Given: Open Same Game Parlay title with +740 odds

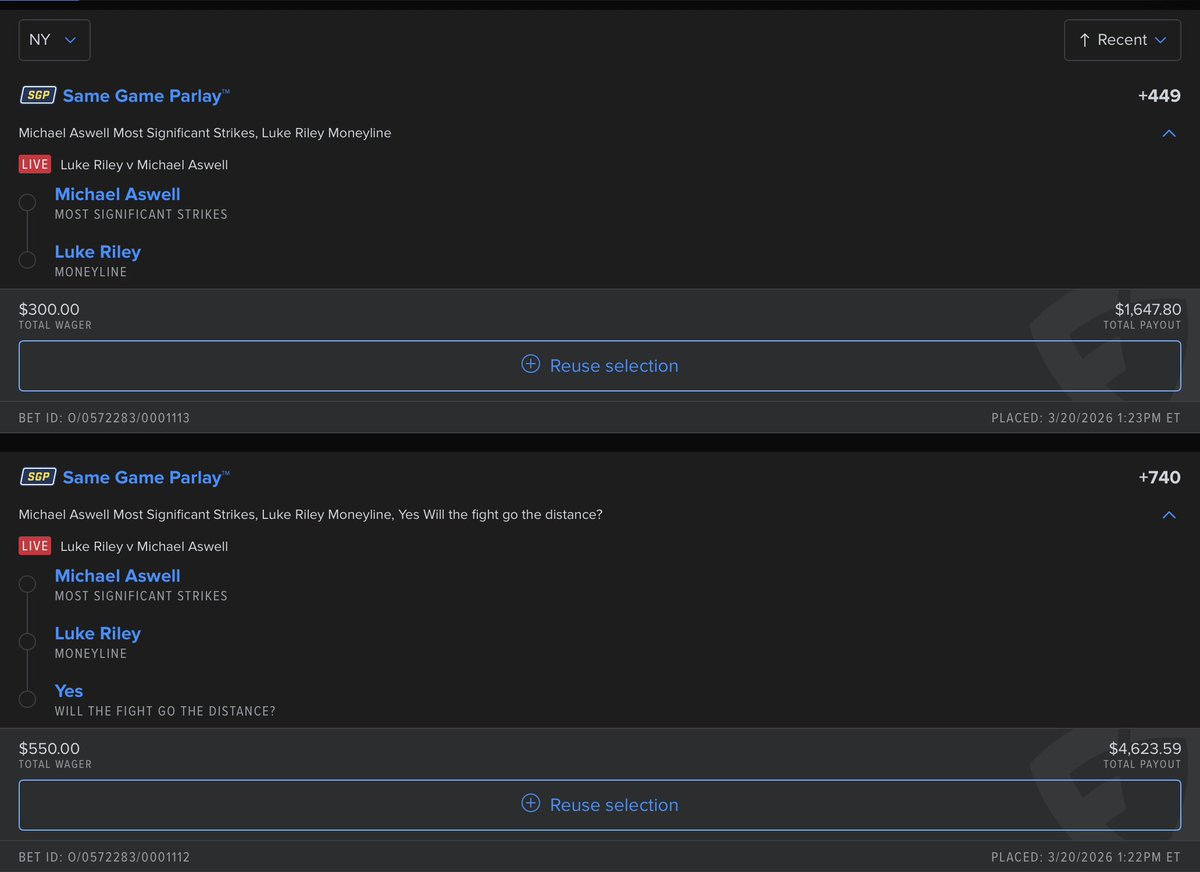Looking at the screenshot, I should [x=146, y=478].
